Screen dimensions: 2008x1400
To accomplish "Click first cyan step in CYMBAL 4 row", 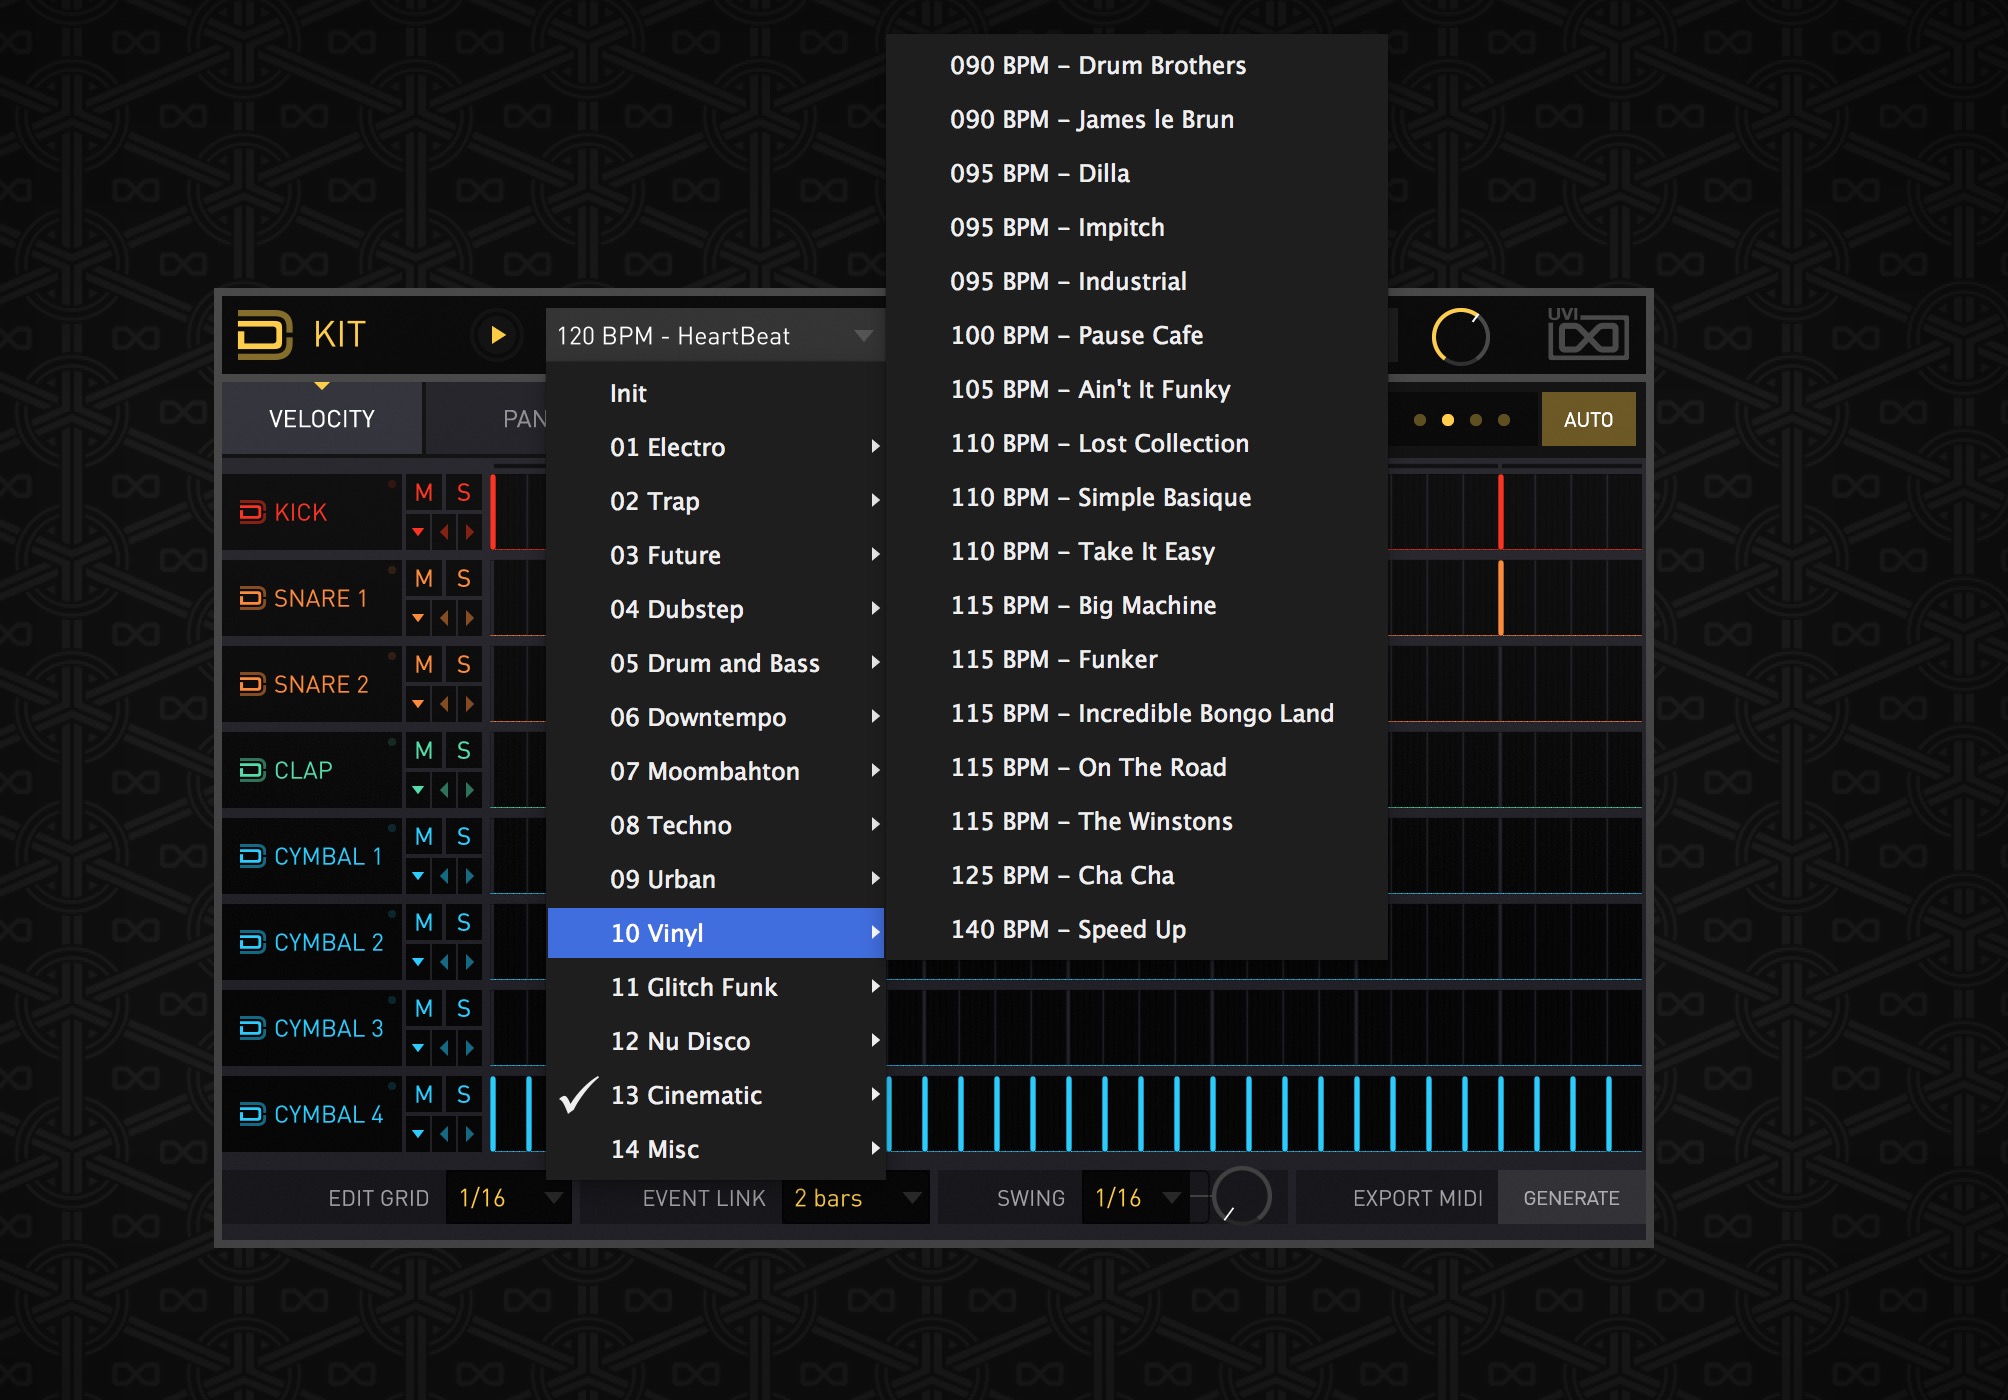I will tap(493, 1114).
